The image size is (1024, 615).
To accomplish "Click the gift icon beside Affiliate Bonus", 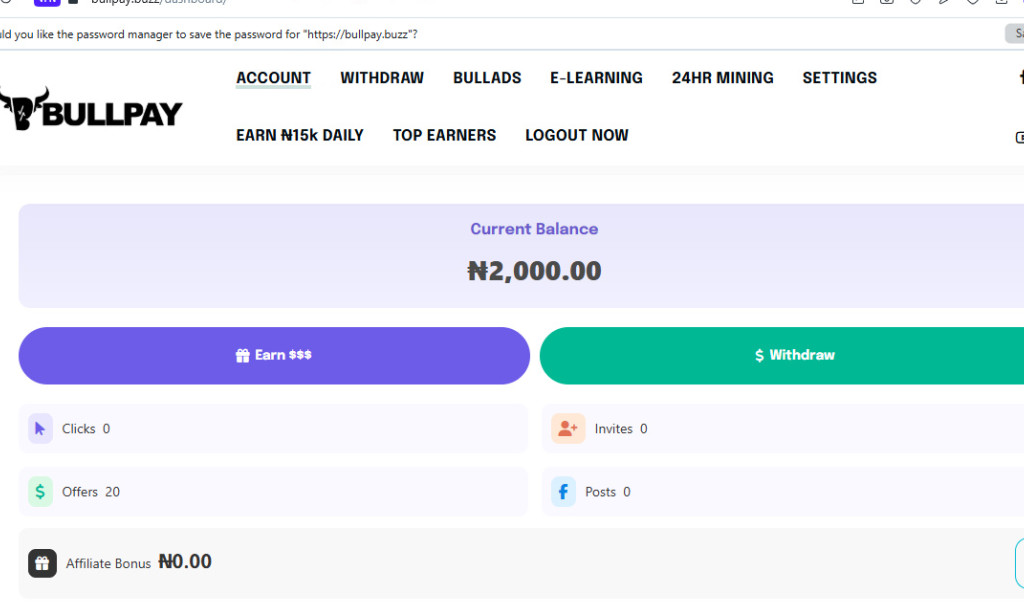I will tap(42, 562).
